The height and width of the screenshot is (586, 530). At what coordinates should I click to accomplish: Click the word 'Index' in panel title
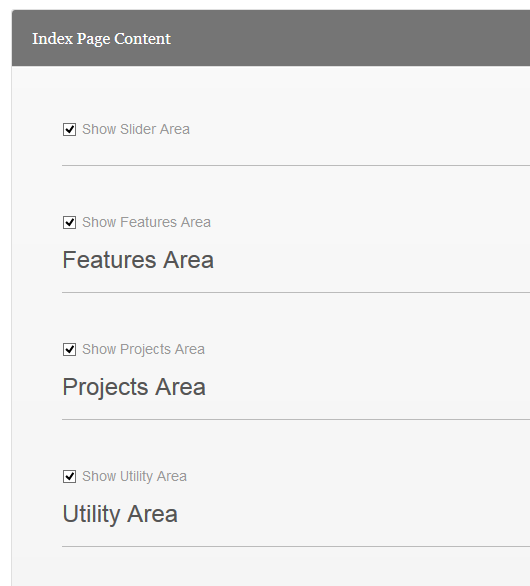(x=52, y=38)
